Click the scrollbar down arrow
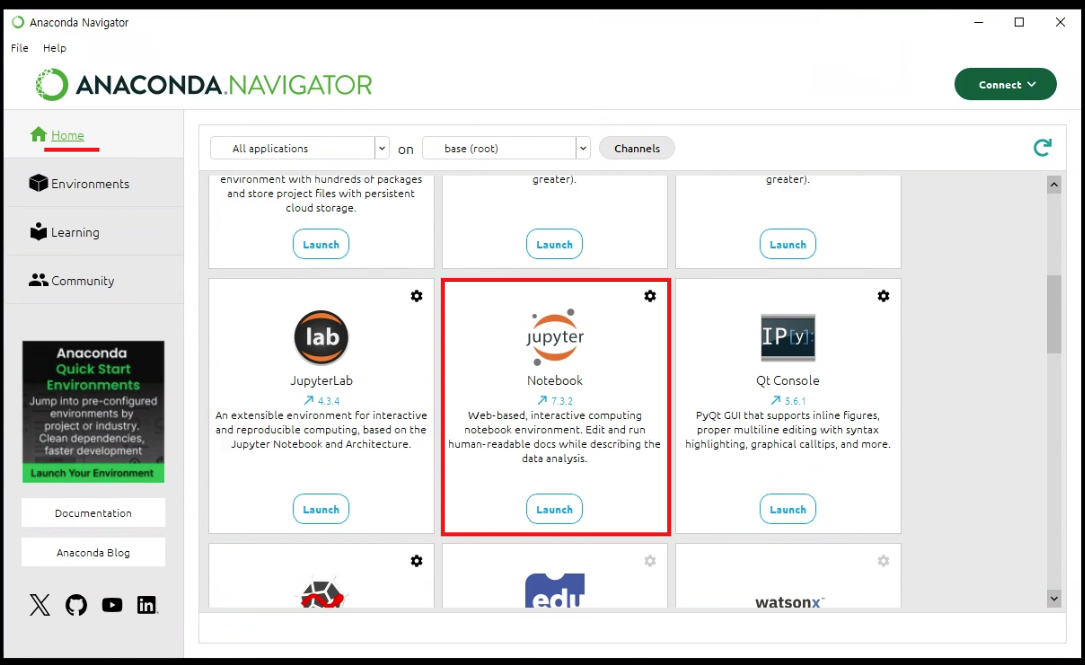Screen dimensions: 1085x665 1054,599
